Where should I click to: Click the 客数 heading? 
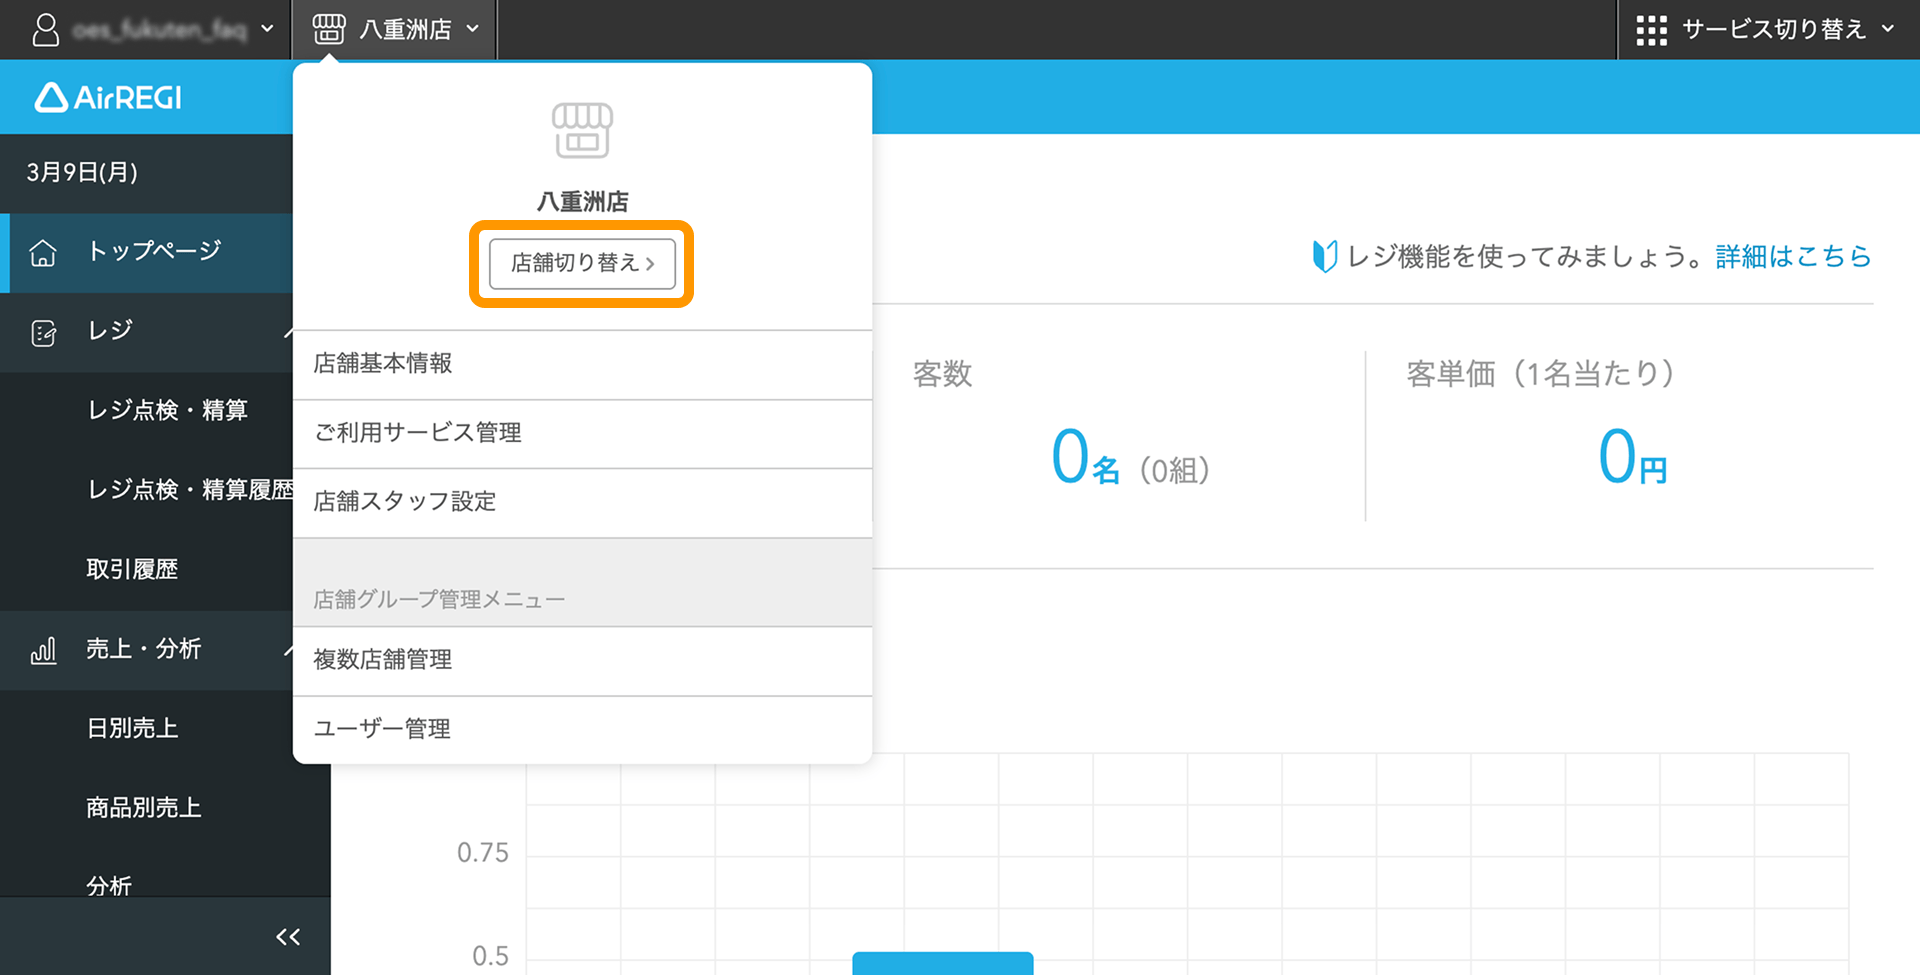coord(942,374)
